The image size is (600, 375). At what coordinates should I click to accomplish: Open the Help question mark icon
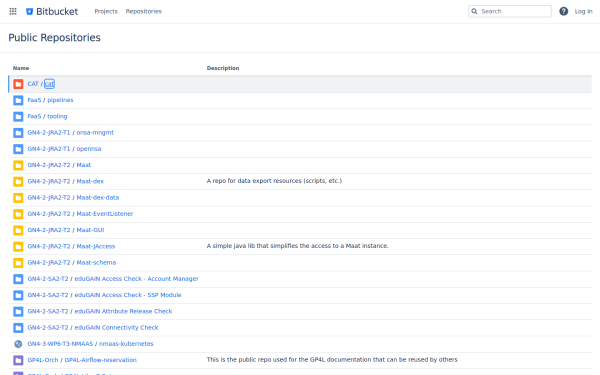tap(563, 11)
